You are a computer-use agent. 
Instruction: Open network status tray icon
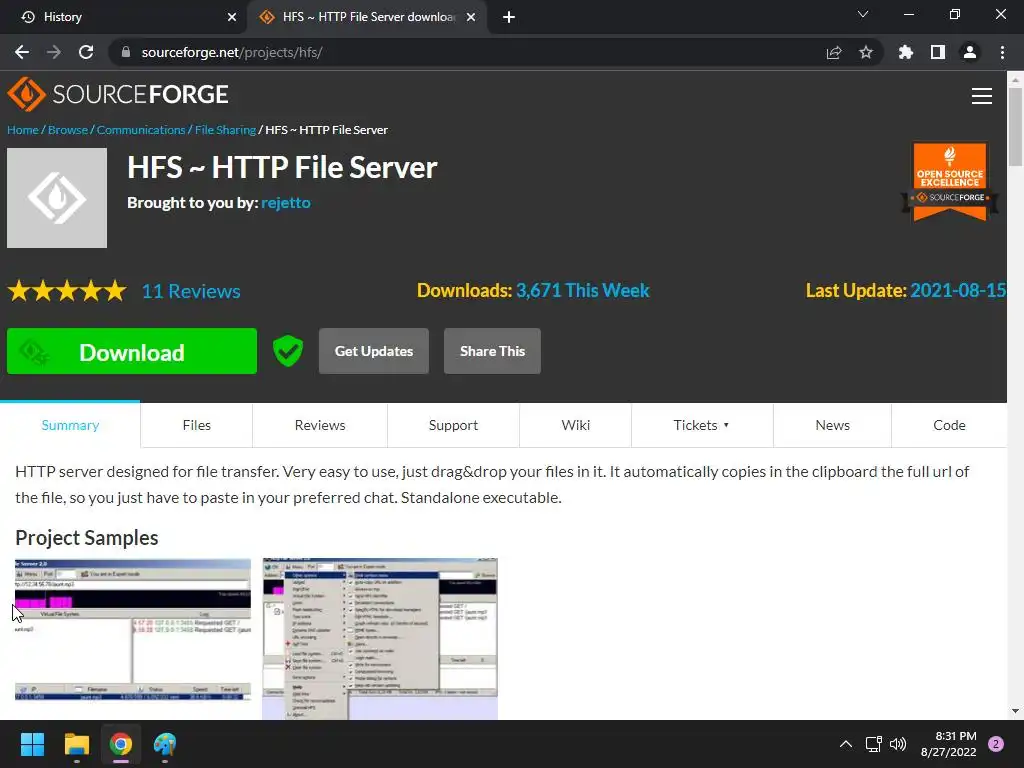click(x=873, y=744)
